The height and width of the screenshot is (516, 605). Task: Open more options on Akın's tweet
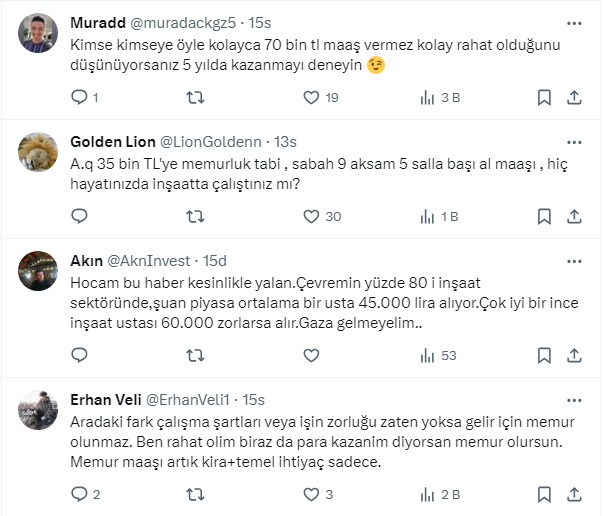click(x=575, y=261)
